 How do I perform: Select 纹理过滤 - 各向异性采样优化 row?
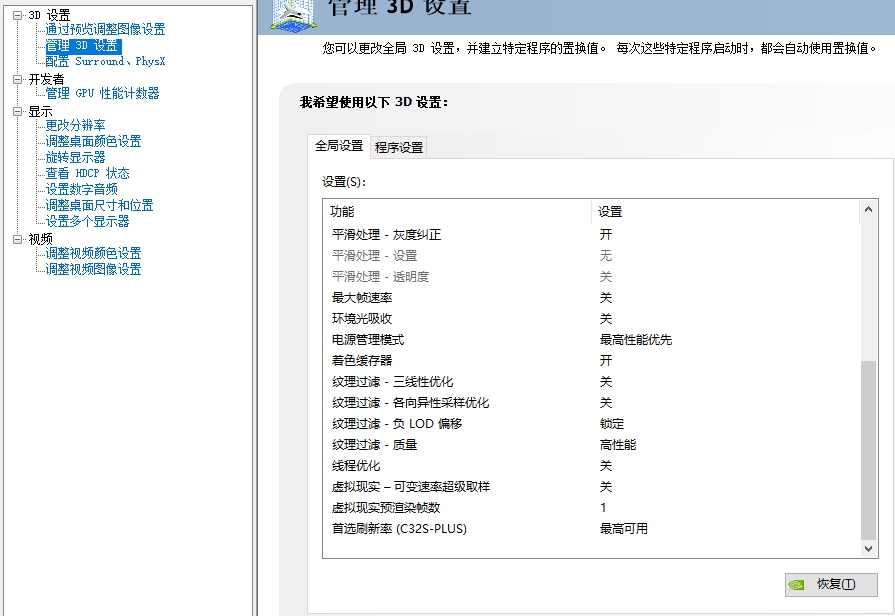click(x=591, y=402)
